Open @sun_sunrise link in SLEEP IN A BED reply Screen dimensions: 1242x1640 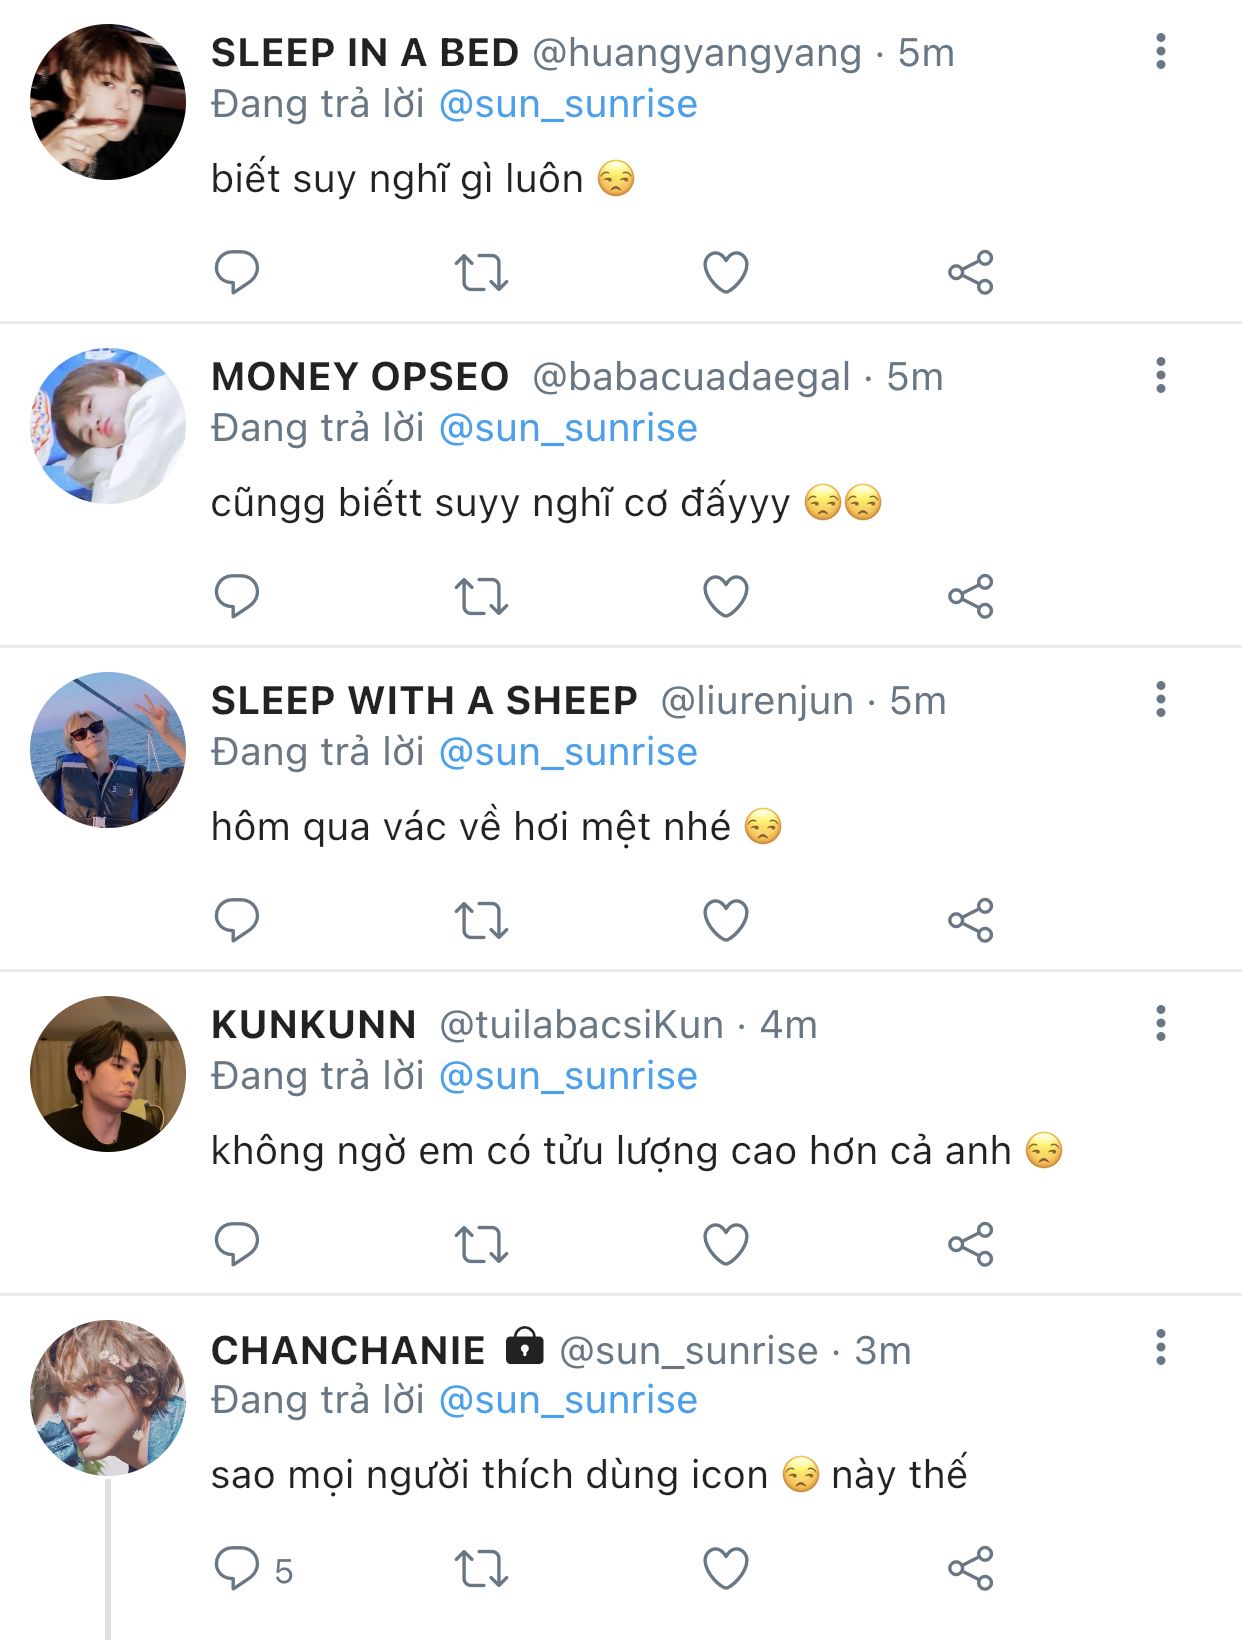click(568, 104)
